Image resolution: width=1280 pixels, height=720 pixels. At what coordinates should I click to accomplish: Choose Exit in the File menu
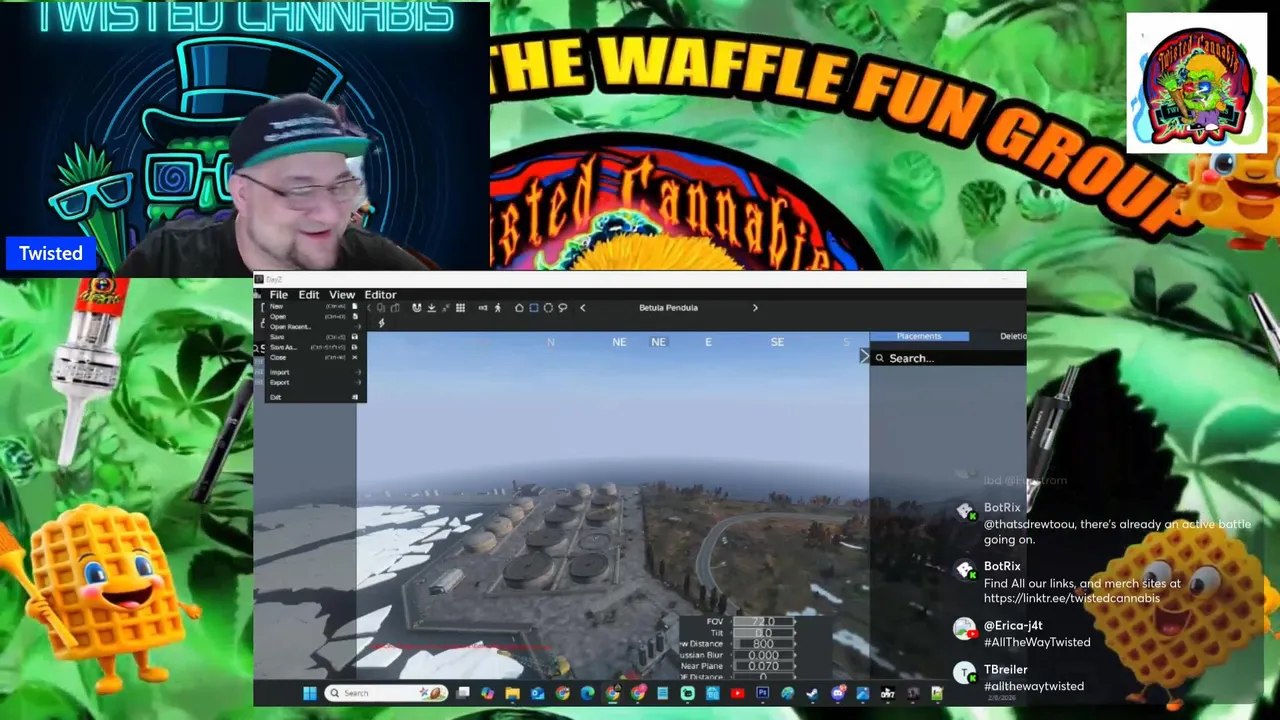tap(315, 397)
